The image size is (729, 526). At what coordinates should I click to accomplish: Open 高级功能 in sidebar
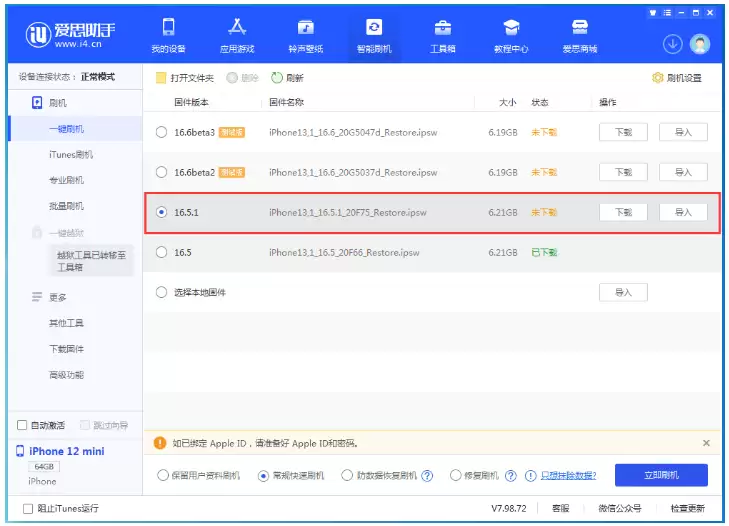66,375
